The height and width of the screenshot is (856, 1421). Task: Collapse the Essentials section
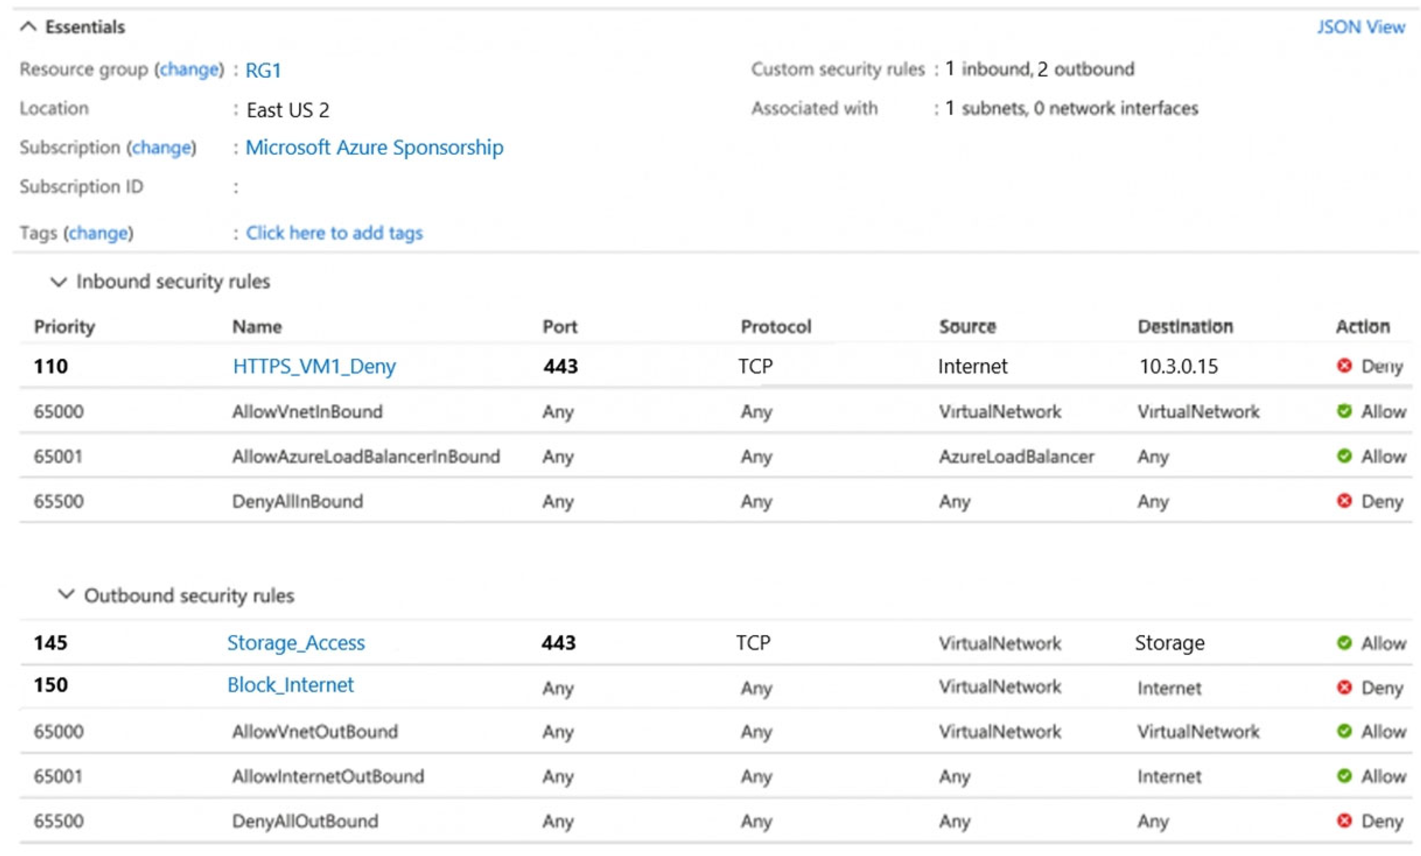tap(25, 27)
